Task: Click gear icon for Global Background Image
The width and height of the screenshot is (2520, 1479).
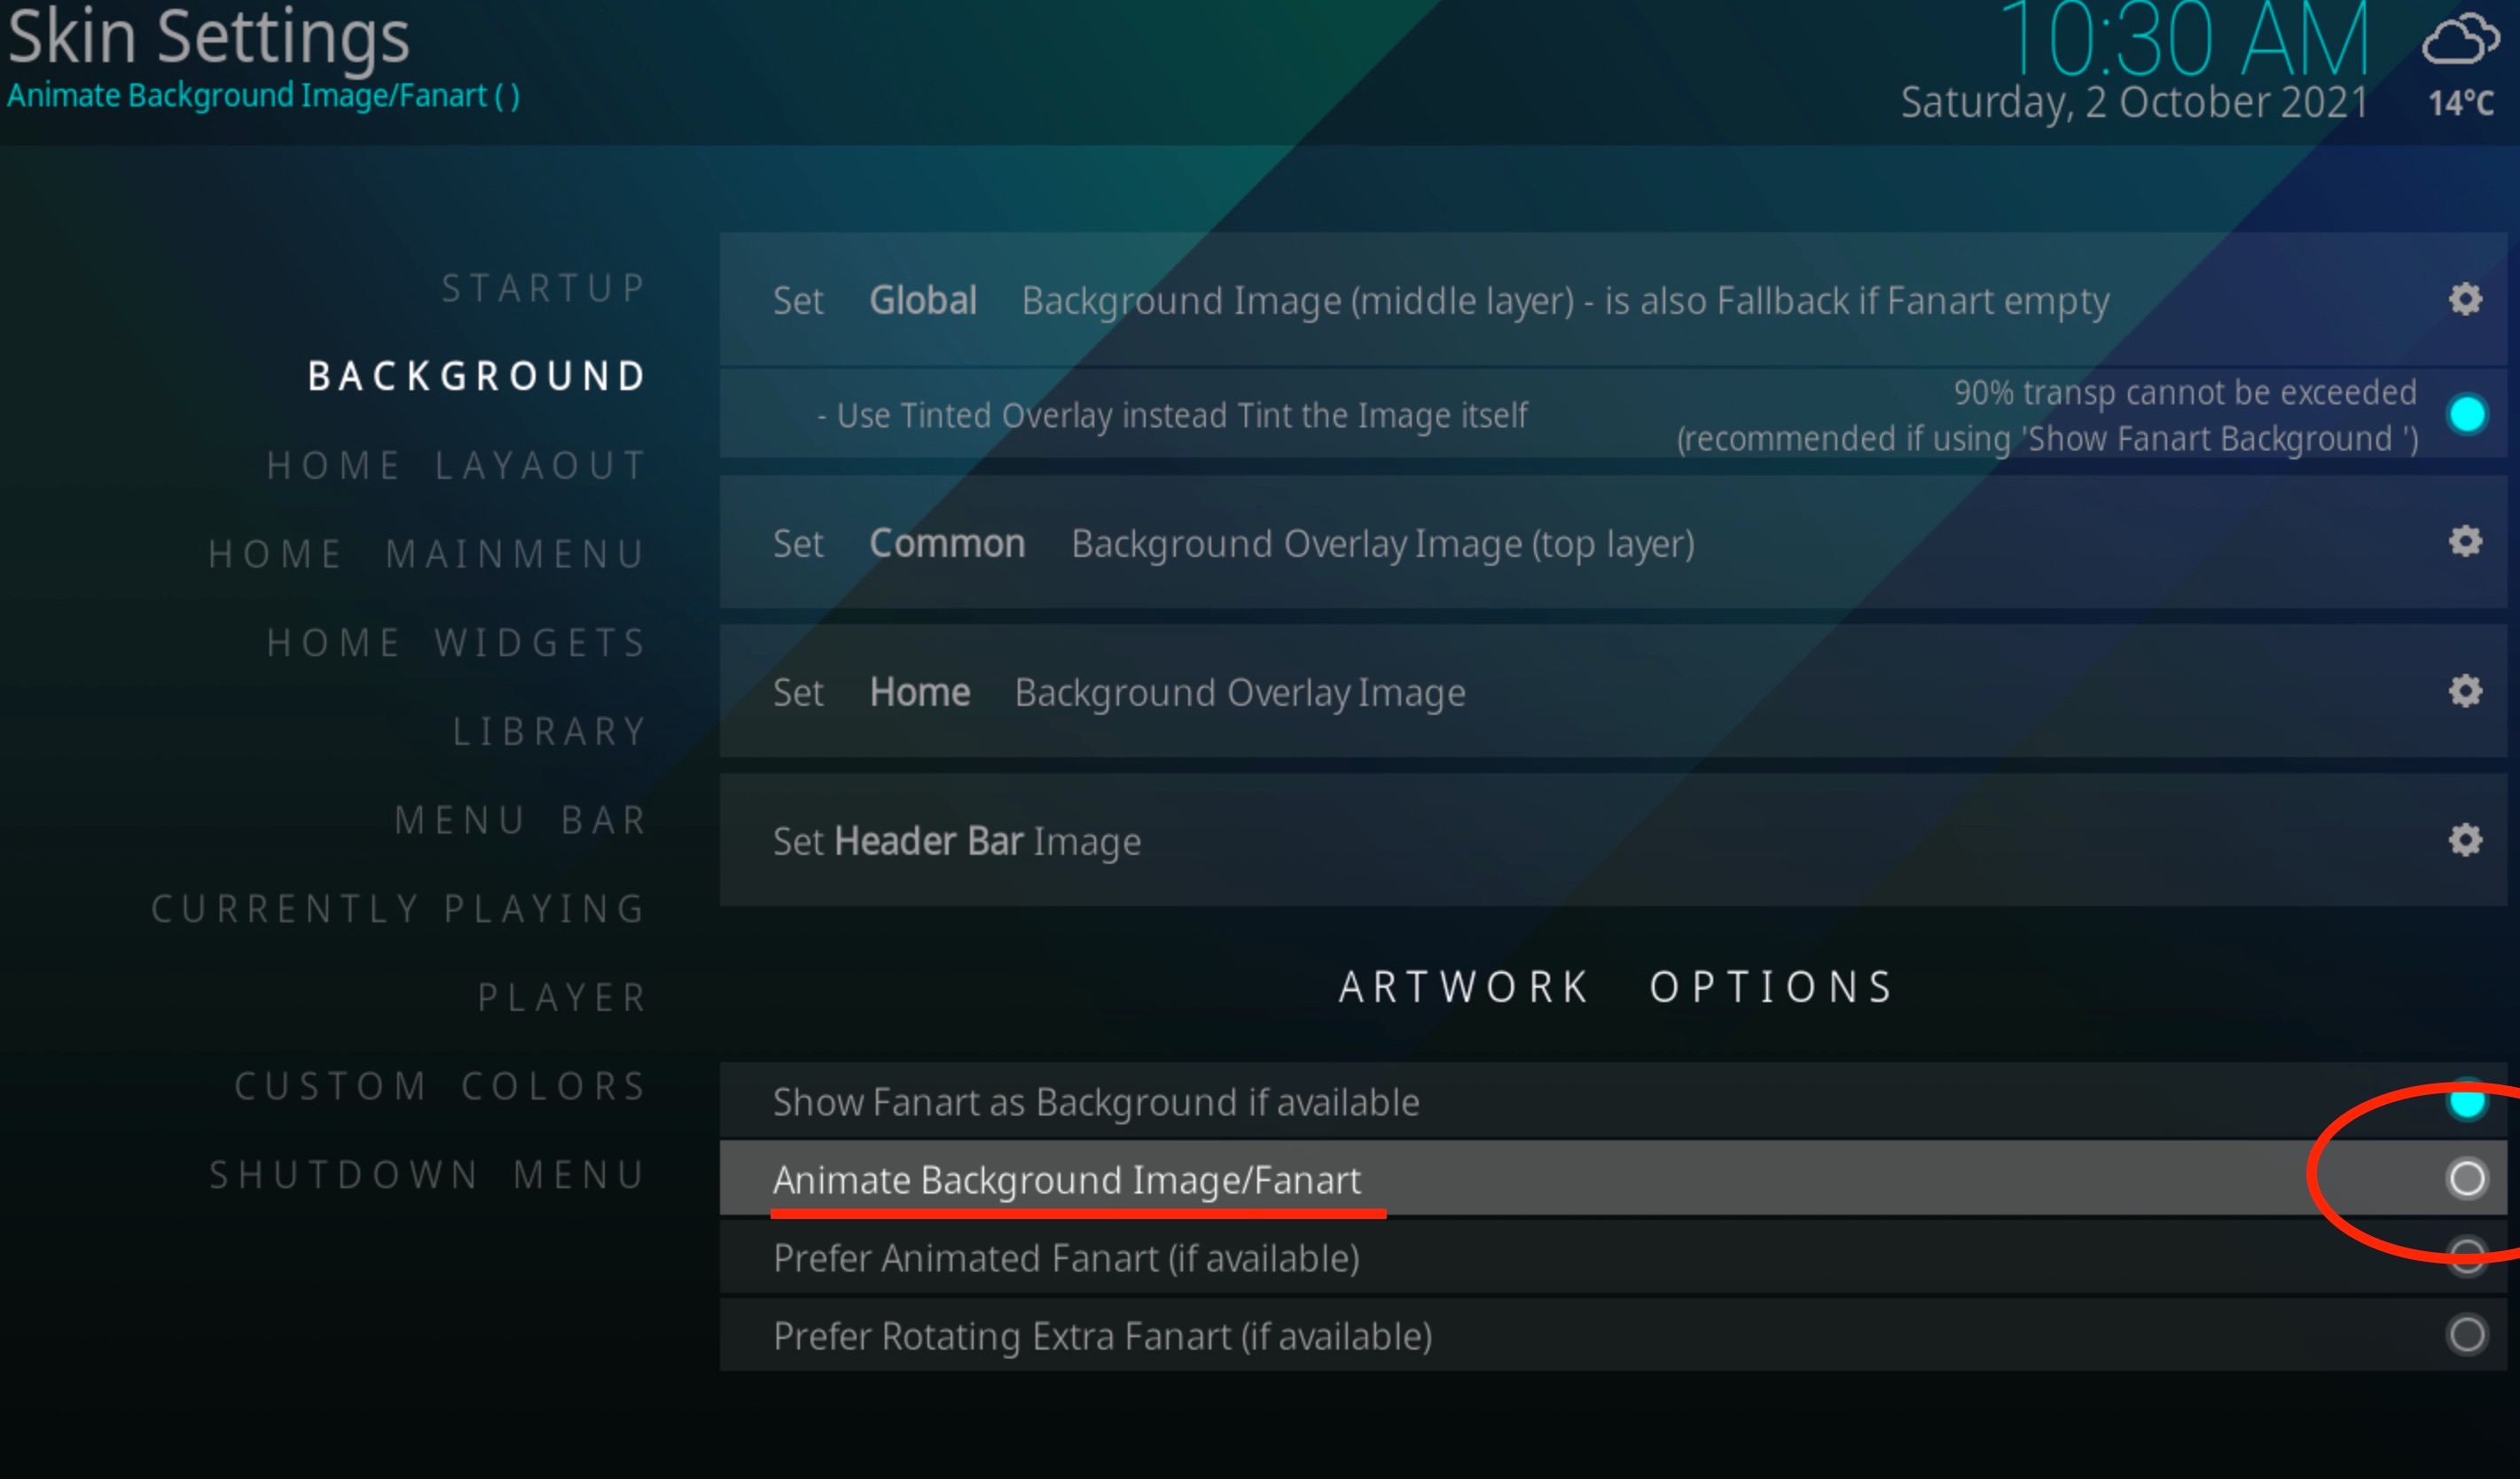Action: click(2465, 299)
